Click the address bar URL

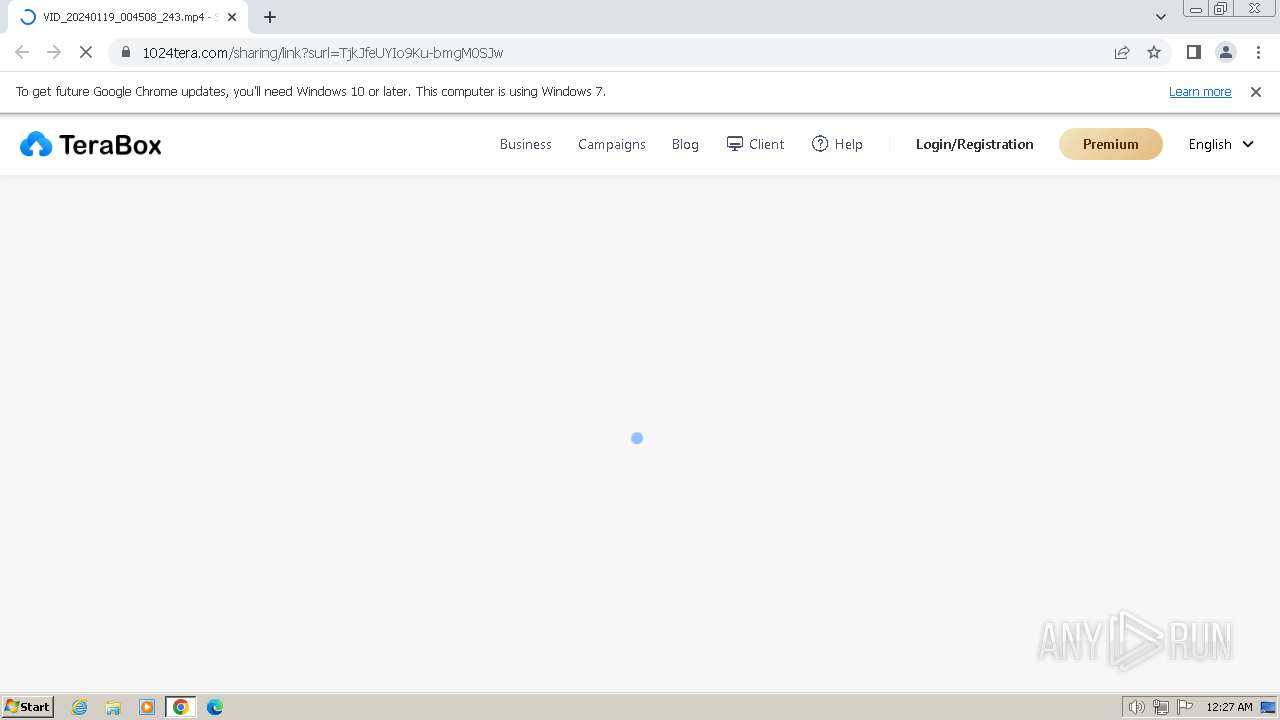[x=322, y=53]
